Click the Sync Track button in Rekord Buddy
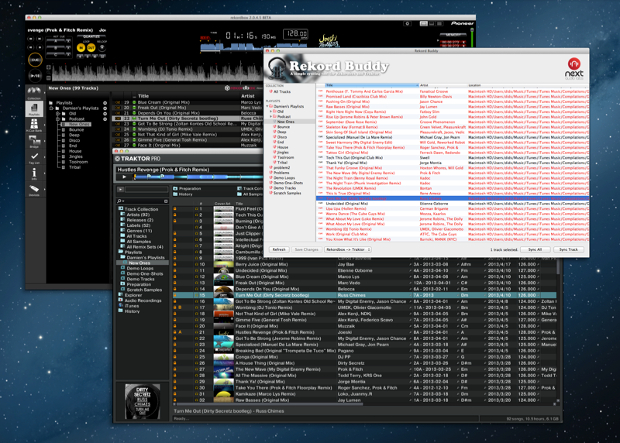 (569, 250)
